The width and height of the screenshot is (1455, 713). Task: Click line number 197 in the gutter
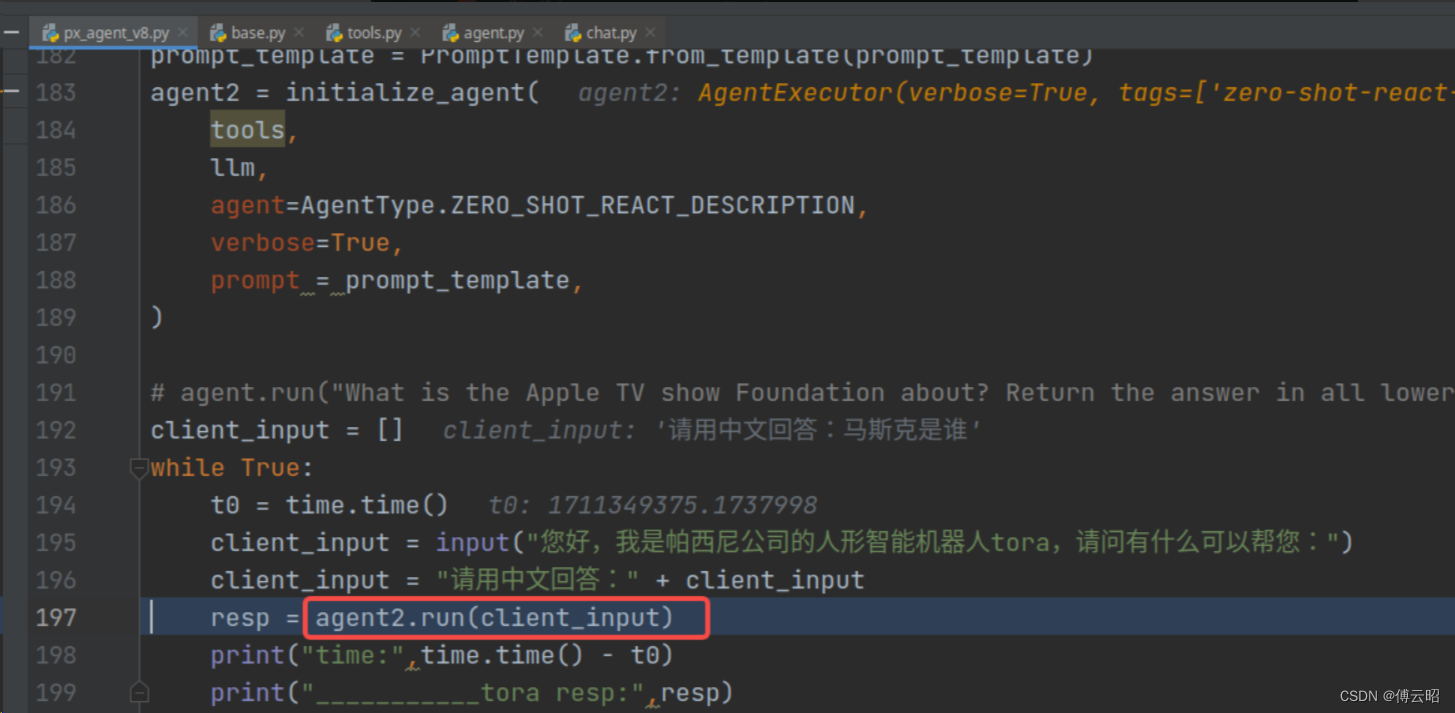pos(56,618)
